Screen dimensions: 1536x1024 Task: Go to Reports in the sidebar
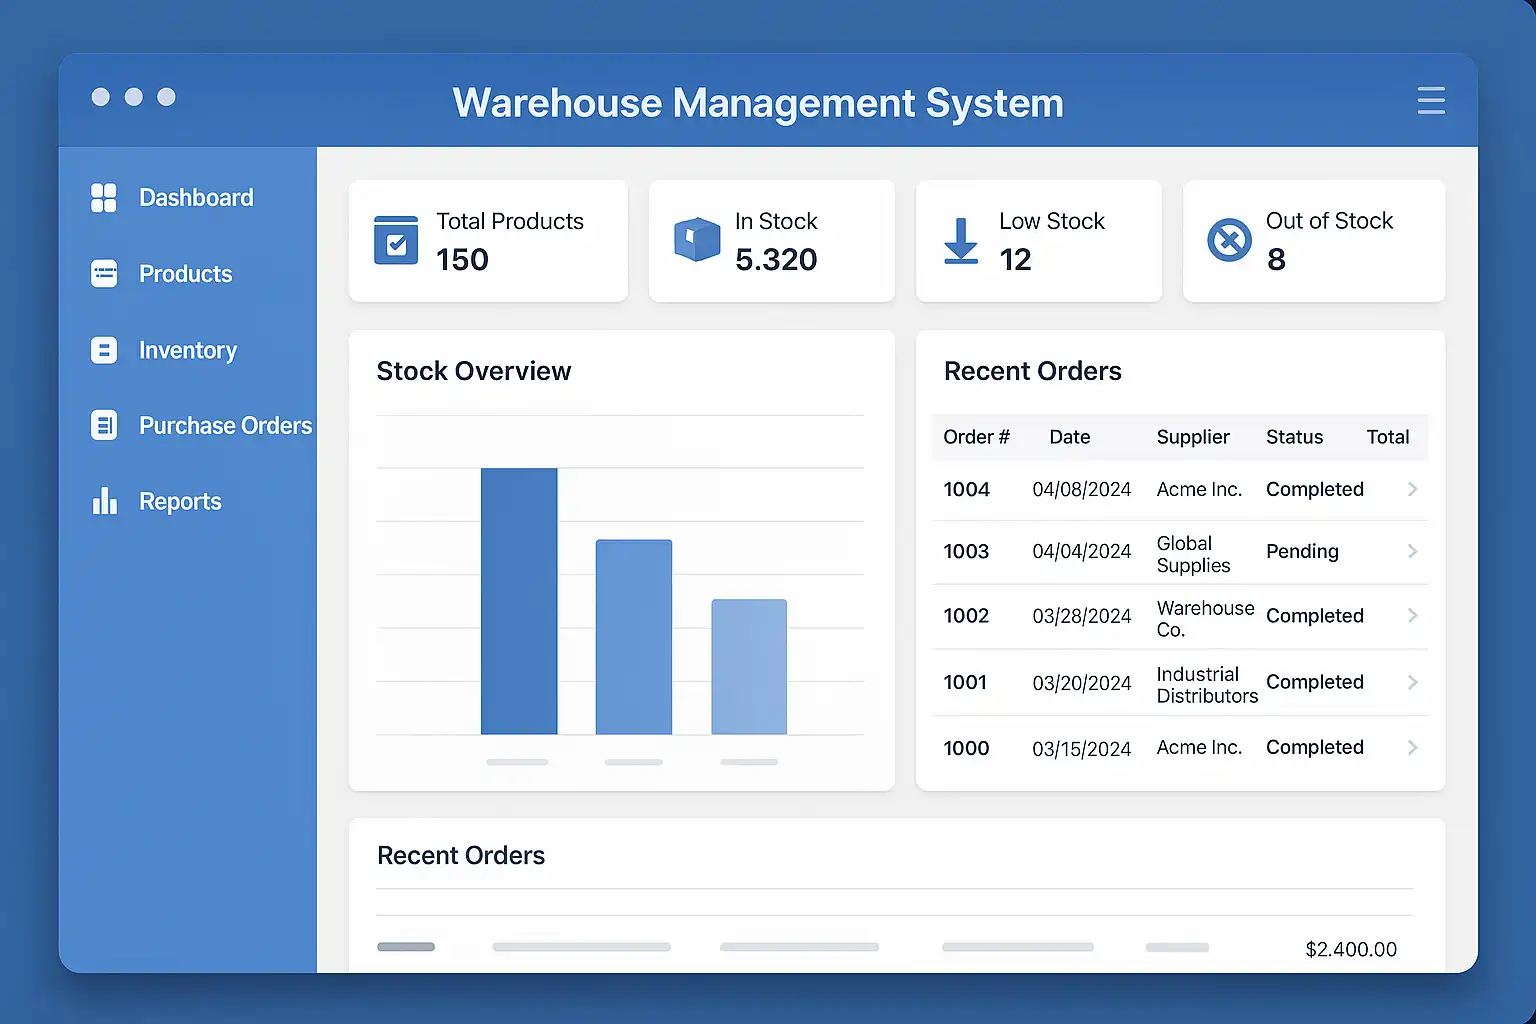180,502
